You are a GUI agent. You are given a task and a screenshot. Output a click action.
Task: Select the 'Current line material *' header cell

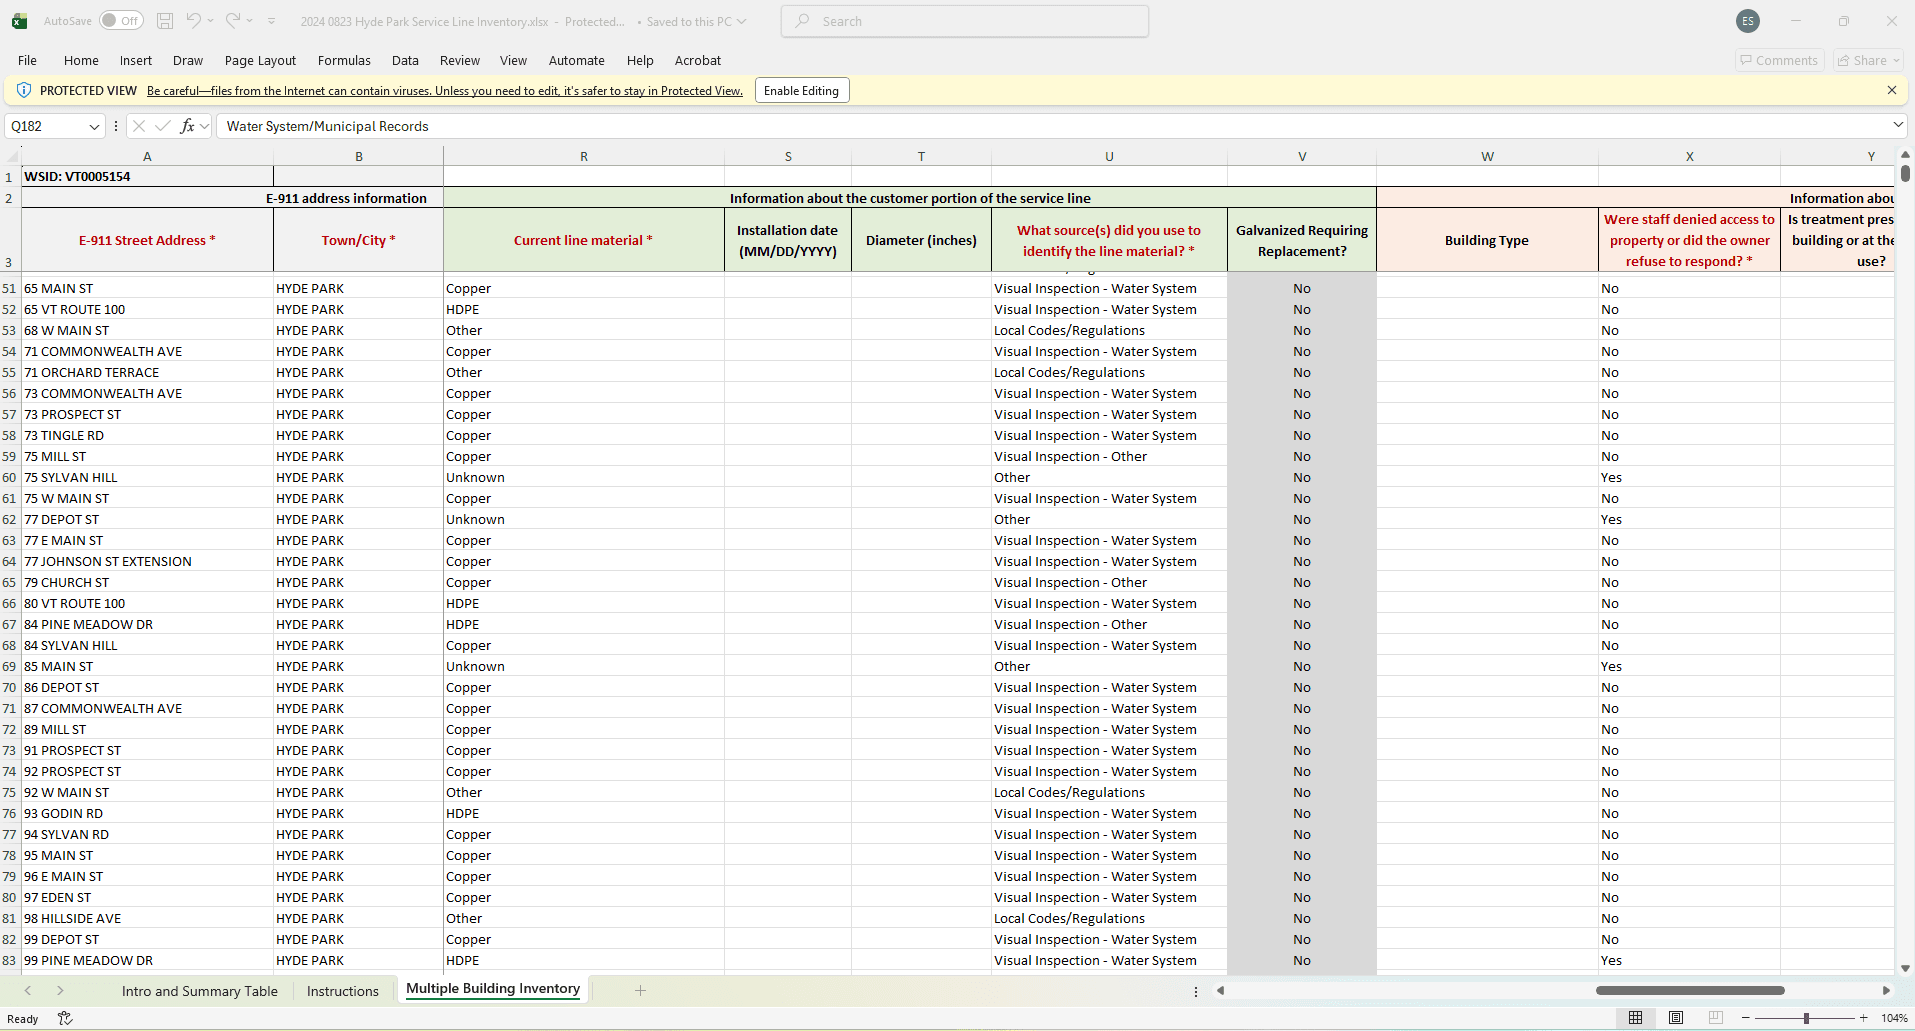pos(584,240)
